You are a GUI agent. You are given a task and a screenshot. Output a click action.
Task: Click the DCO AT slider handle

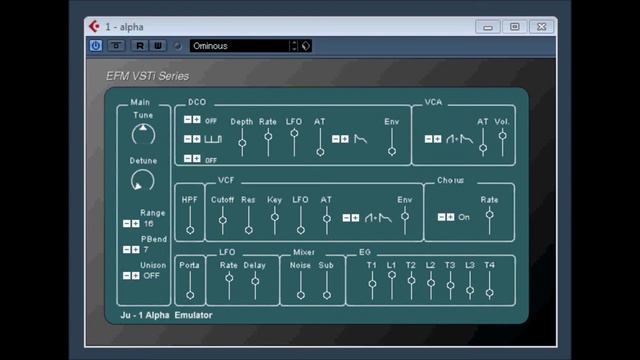tap(320, 152)
